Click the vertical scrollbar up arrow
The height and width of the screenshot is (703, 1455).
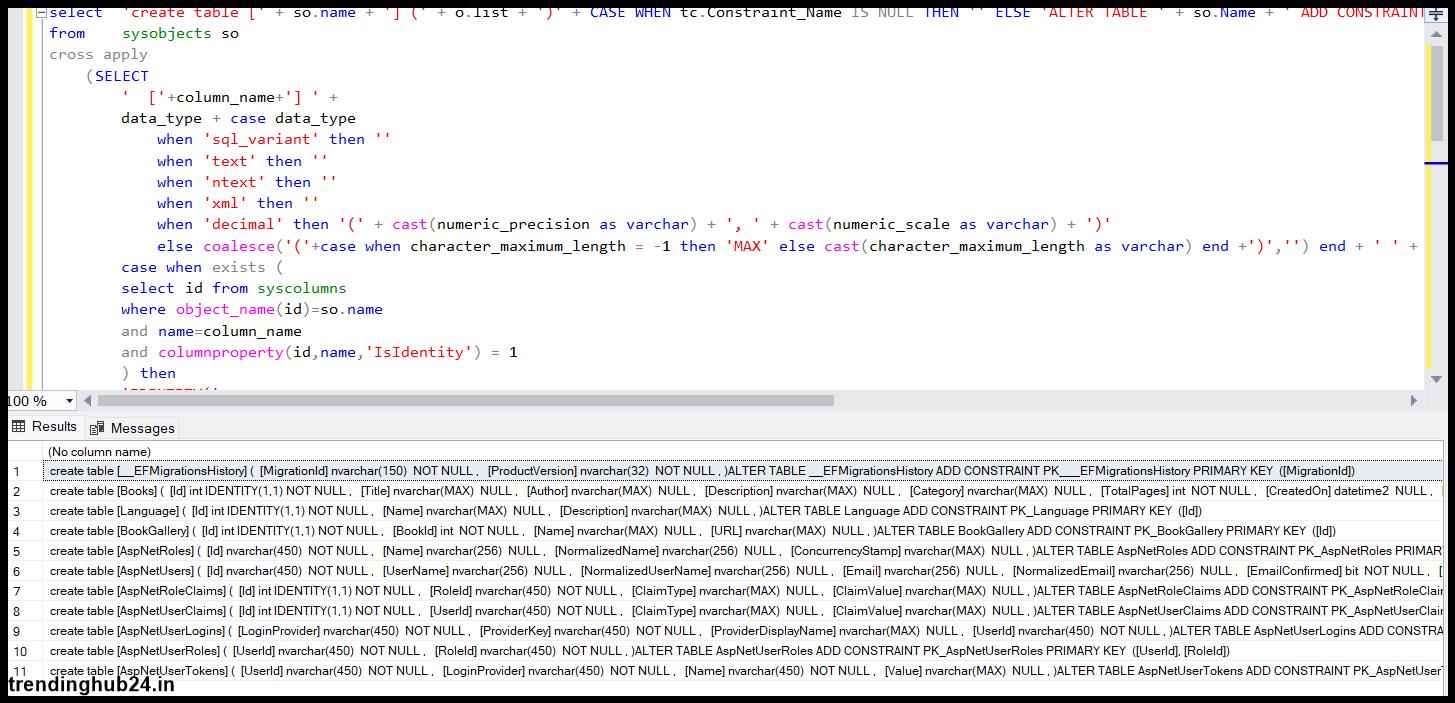tap(1436, 30)
